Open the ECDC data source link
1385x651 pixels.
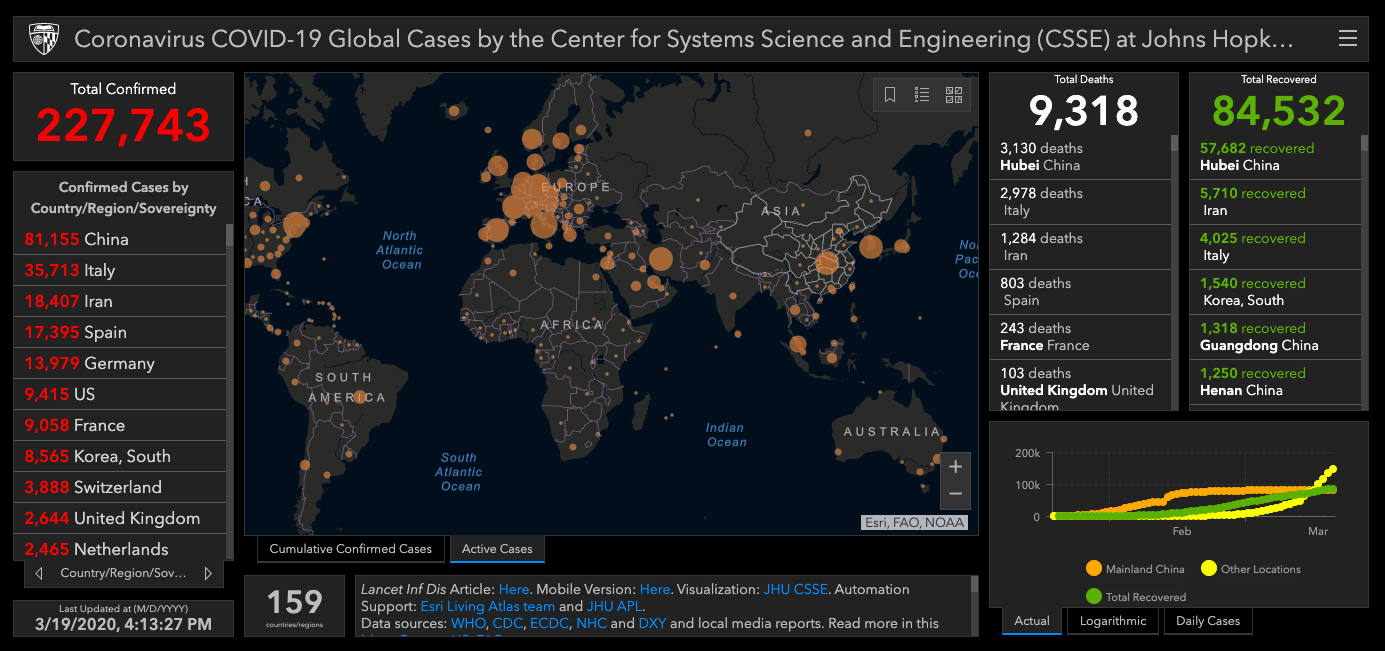coord(549,623)
